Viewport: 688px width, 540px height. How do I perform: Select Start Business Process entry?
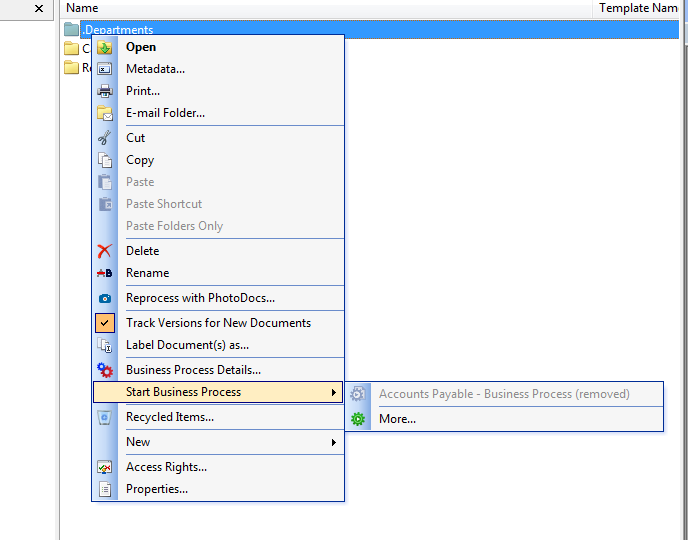[218, 392]
